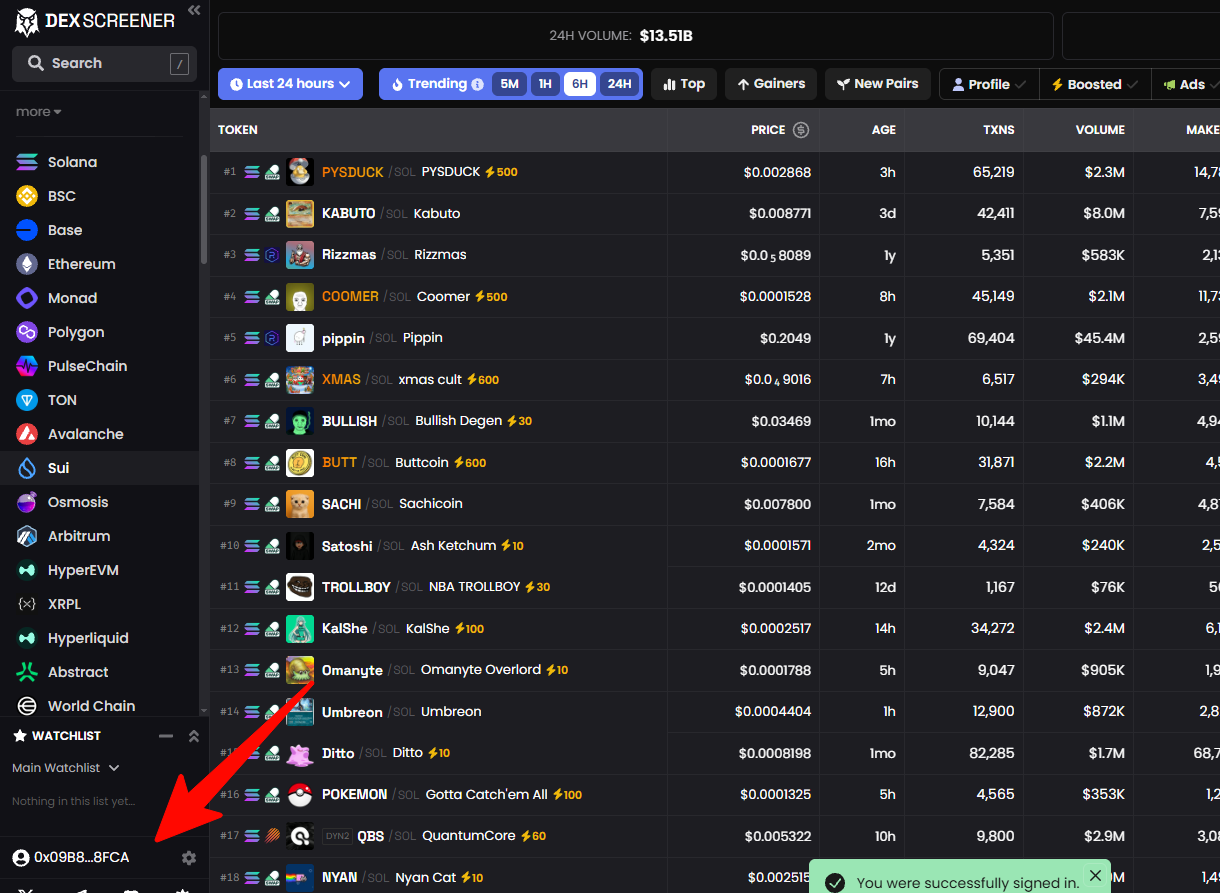The height and width of the screenshot is (893, 1220).
Task: Click the dollar icon beside PRICE header
Action: 801,130
